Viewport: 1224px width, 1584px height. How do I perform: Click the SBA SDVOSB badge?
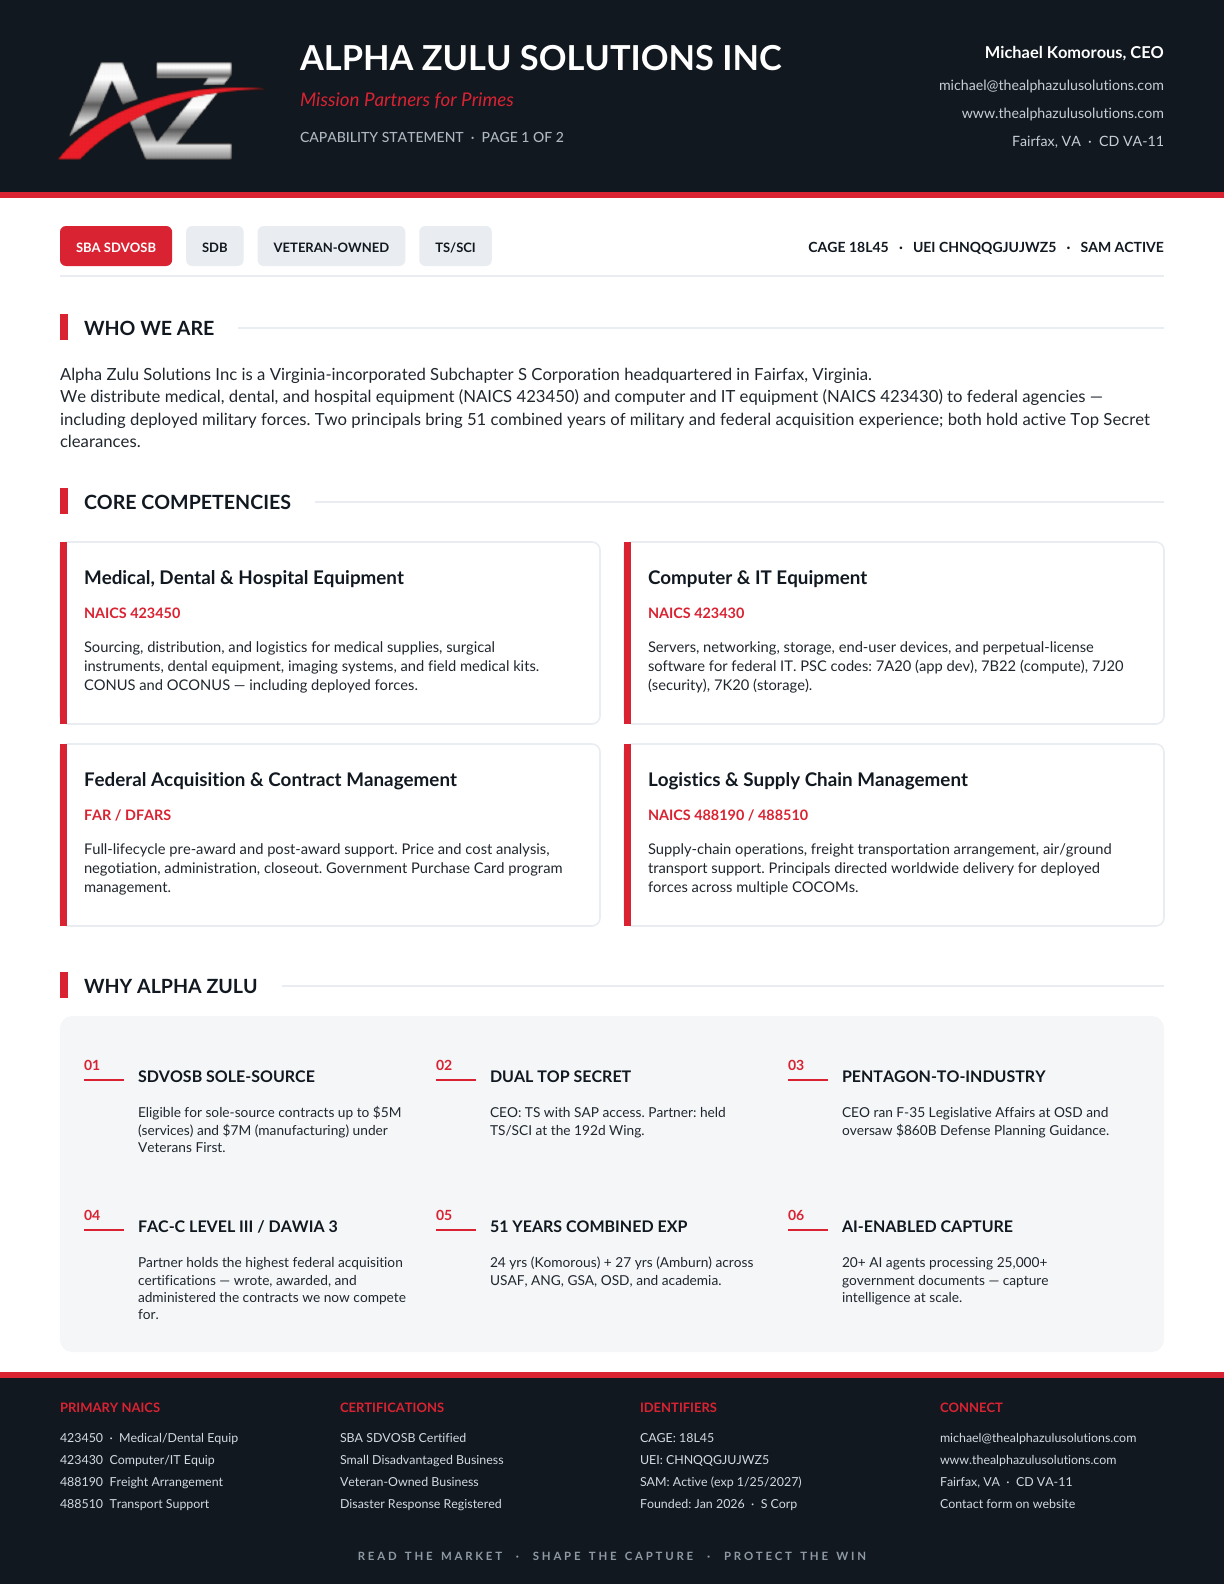click(x=116, y=247)
